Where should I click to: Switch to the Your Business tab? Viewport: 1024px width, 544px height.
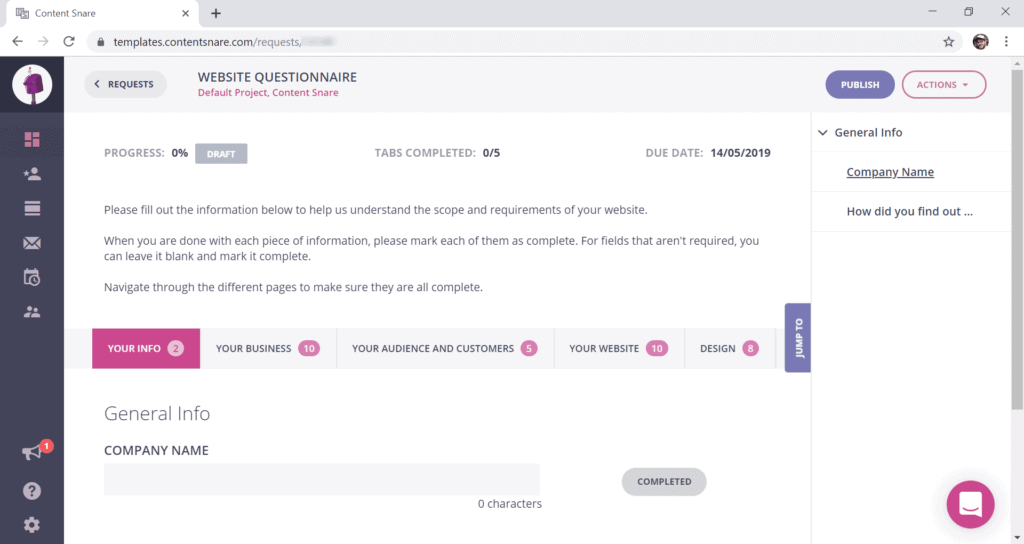pyautogui.click(x=268, y=348)
